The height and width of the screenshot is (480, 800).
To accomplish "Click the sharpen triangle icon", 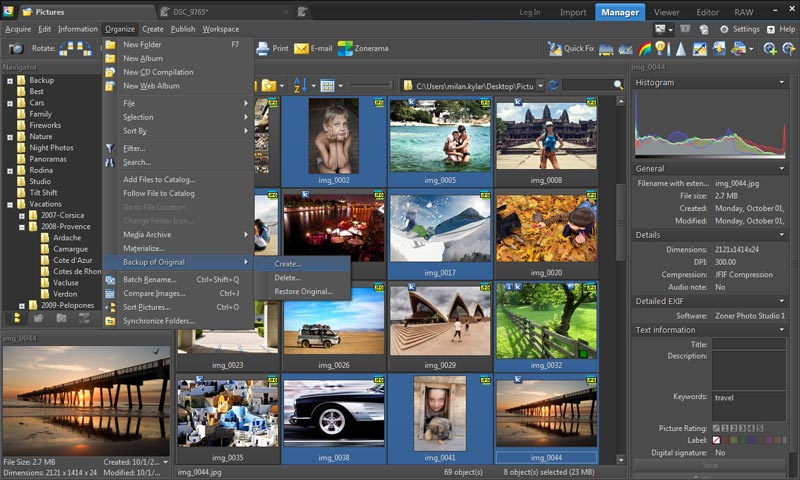I will tap(681, 48).
